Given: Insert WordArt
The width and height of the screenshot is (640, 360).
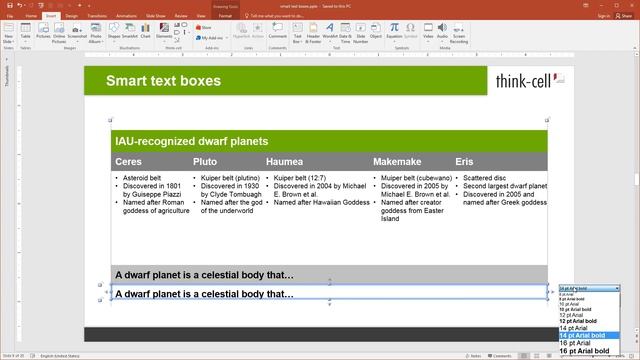Looking at the screenshot, I should coord(330,32).
